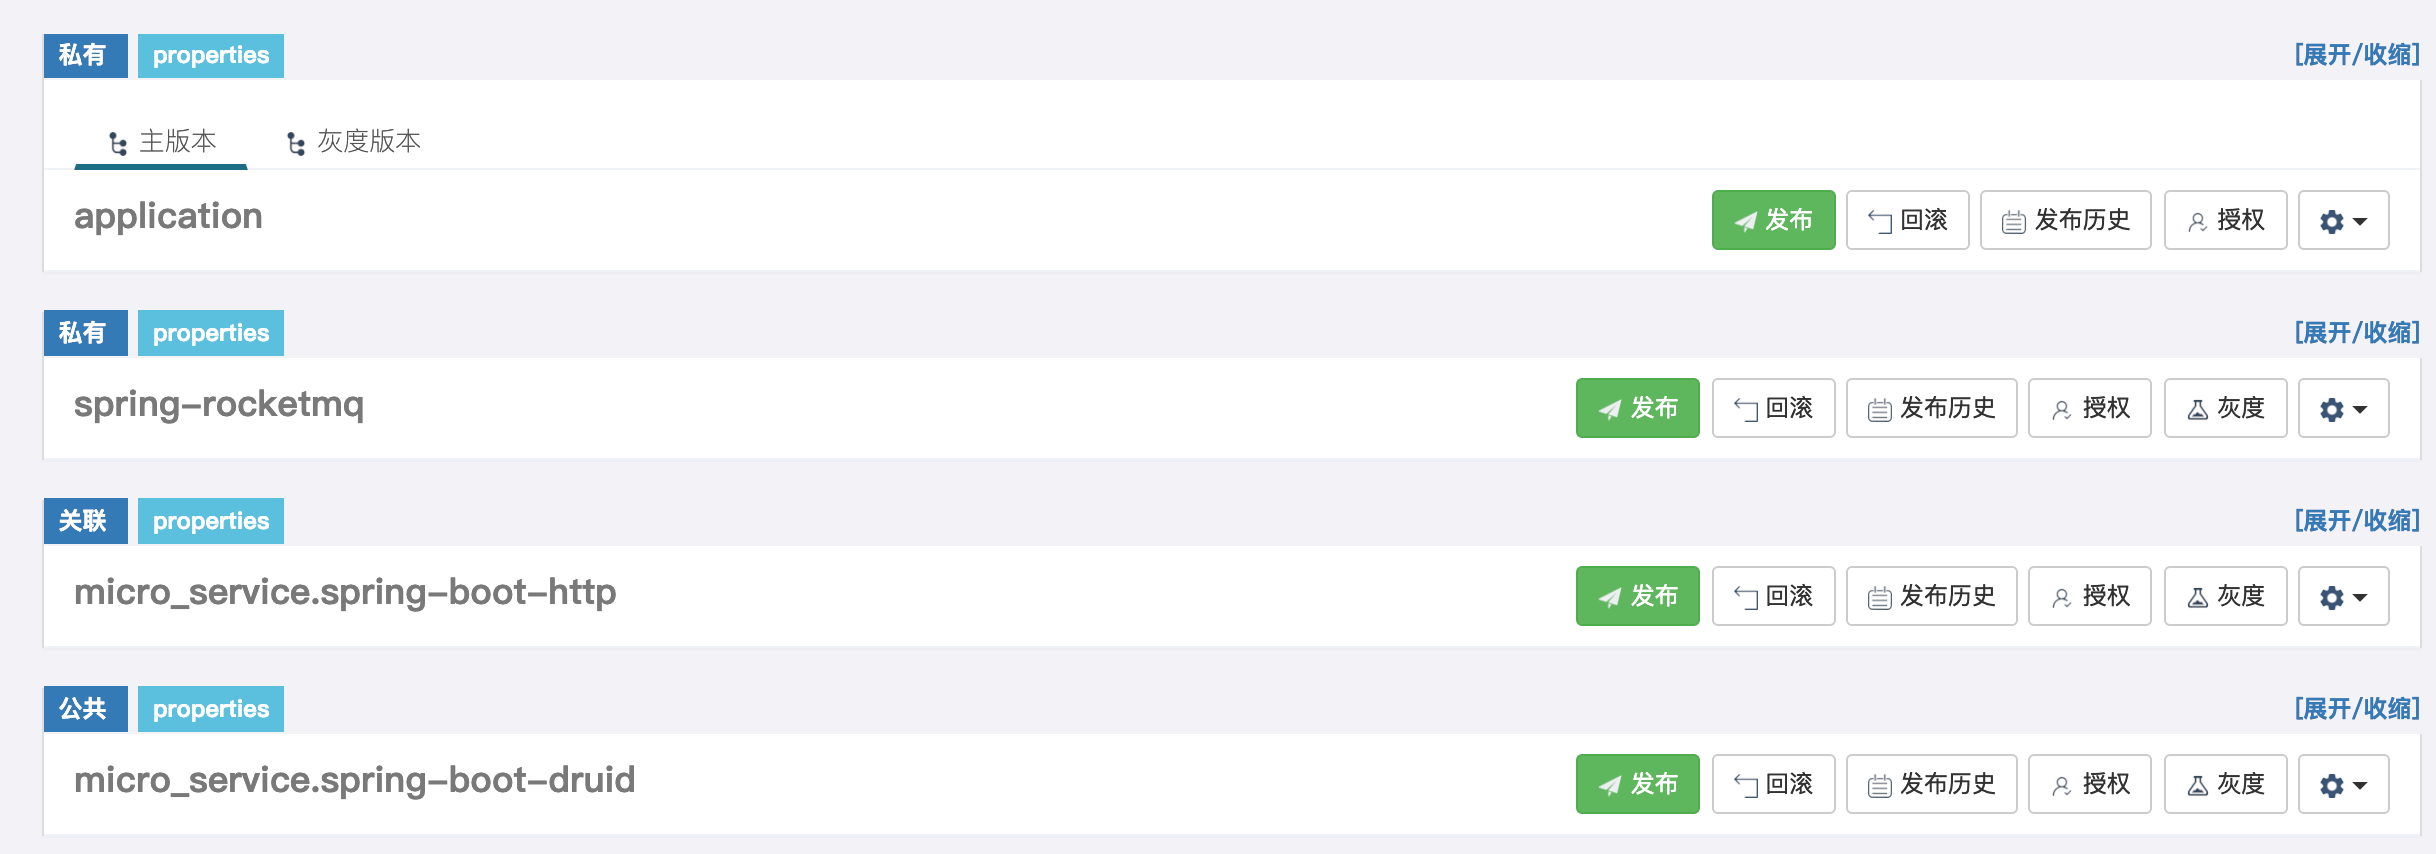Click rollback icon for spring-rocketmq
Image resolution: width=2436 pixels, height=854 pixels.
point(1746,409)
